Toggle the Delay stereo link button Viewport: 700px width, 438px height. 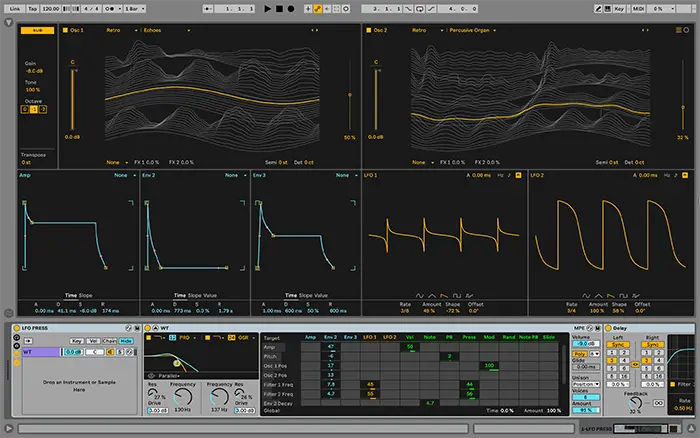point(635,364)
